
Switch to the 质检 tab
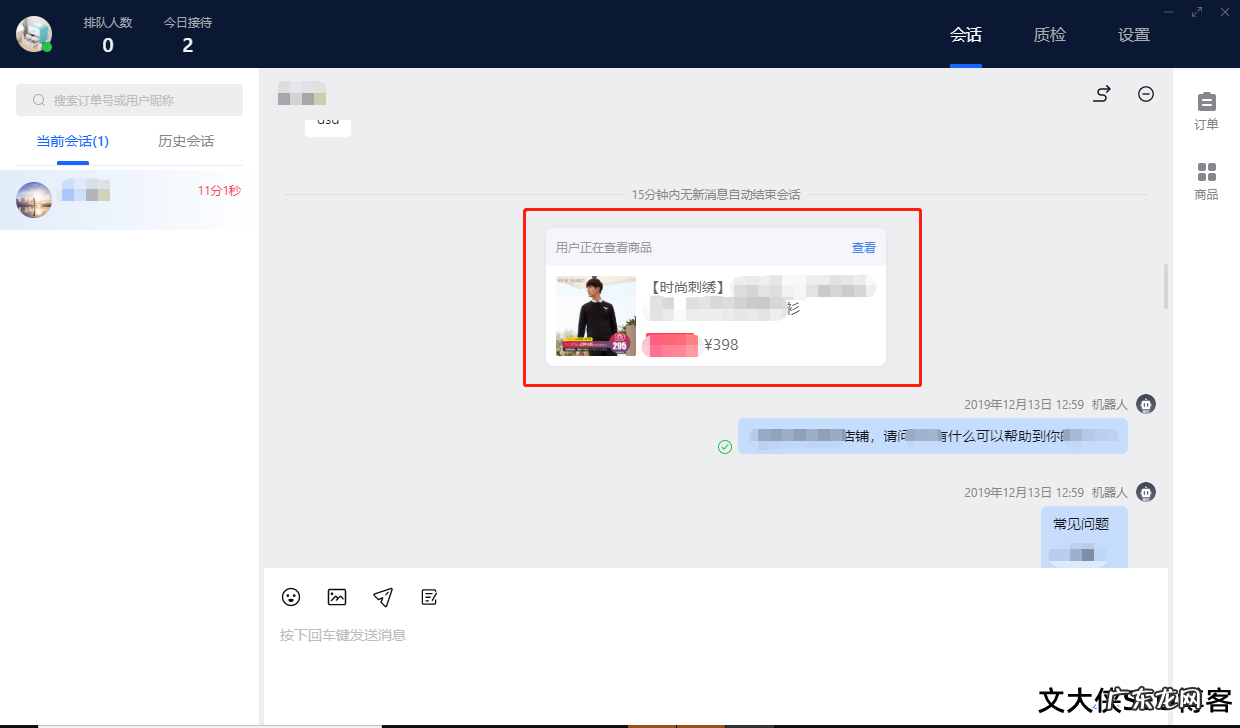tap(1049, 33)
